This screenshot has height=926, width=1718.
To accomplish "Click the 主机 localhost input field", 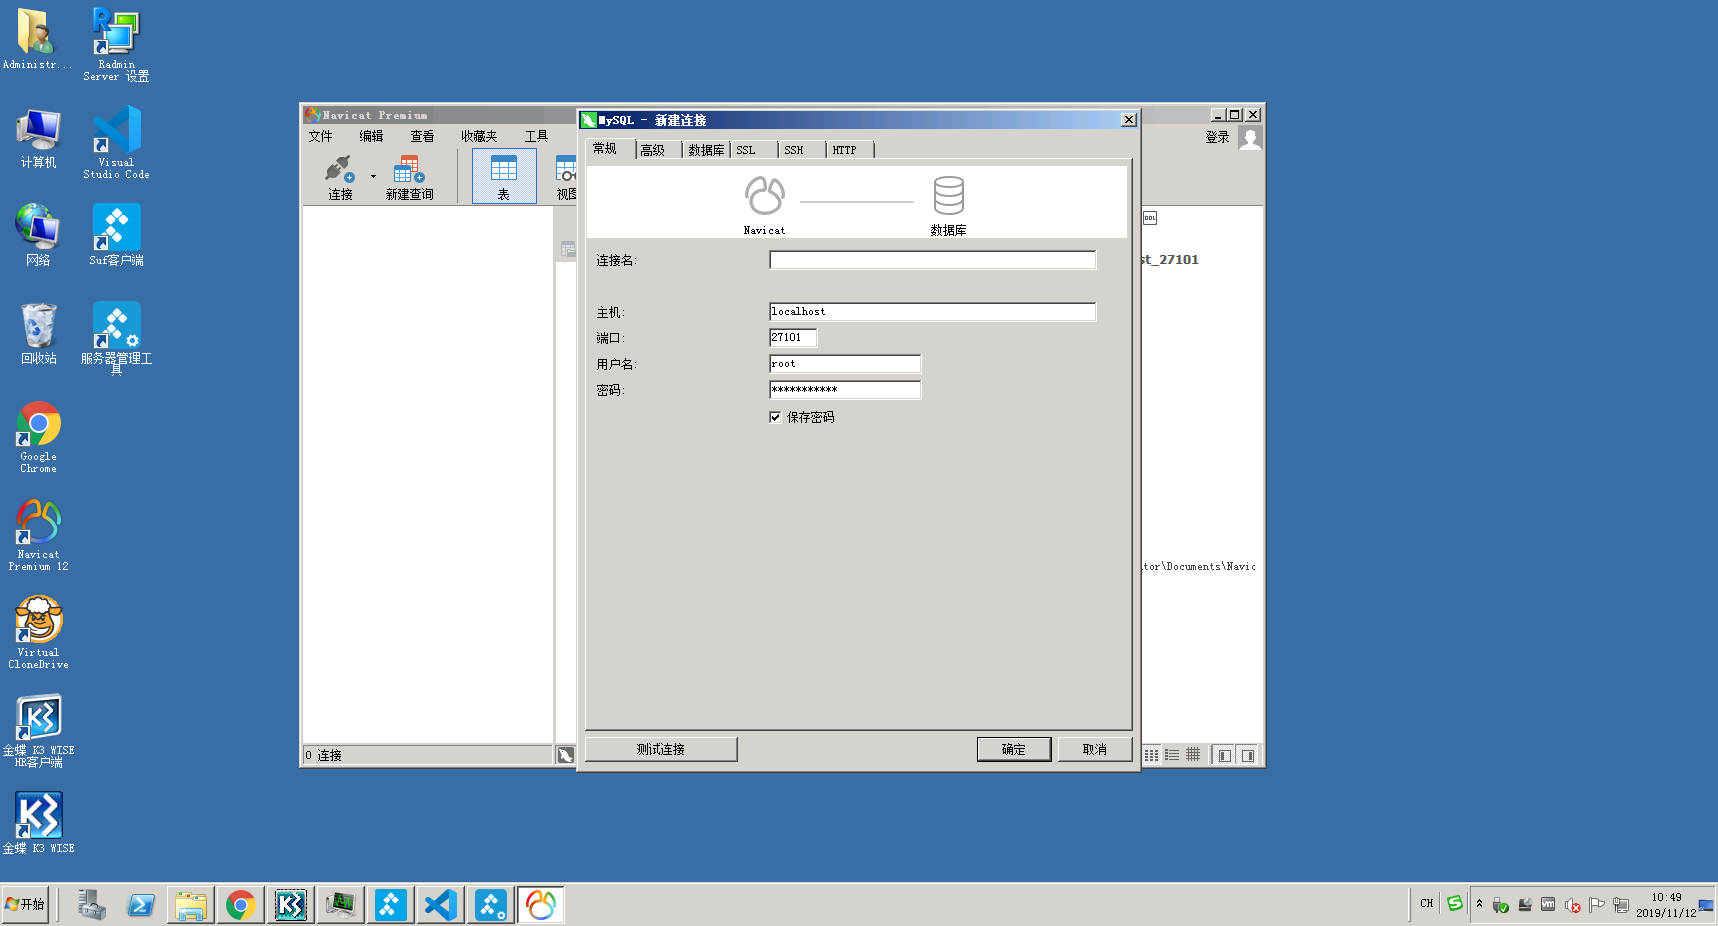I will coord(932,312).
